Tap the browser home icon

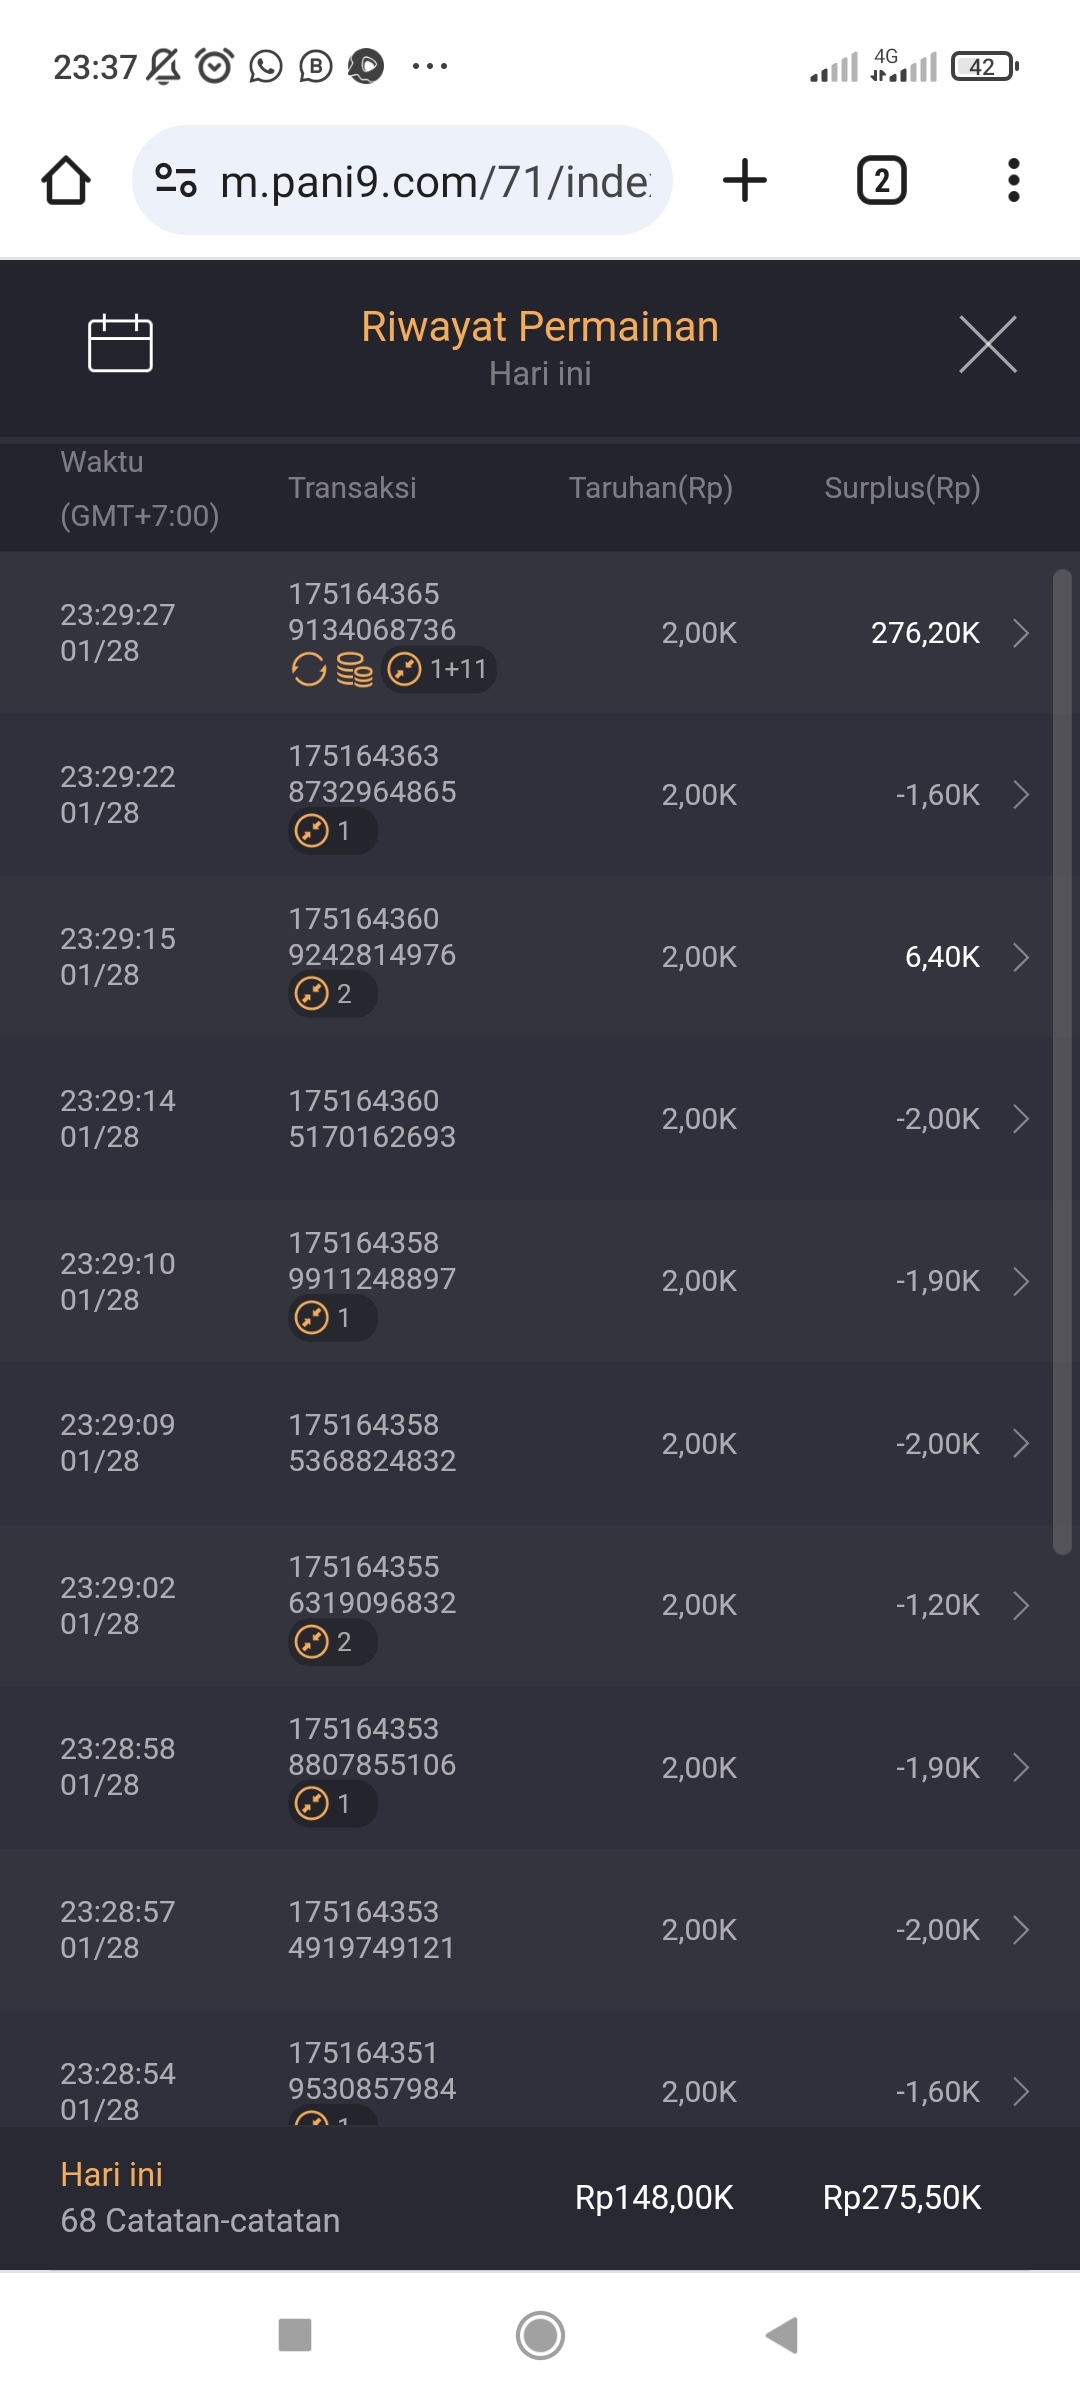click(66, 181)
